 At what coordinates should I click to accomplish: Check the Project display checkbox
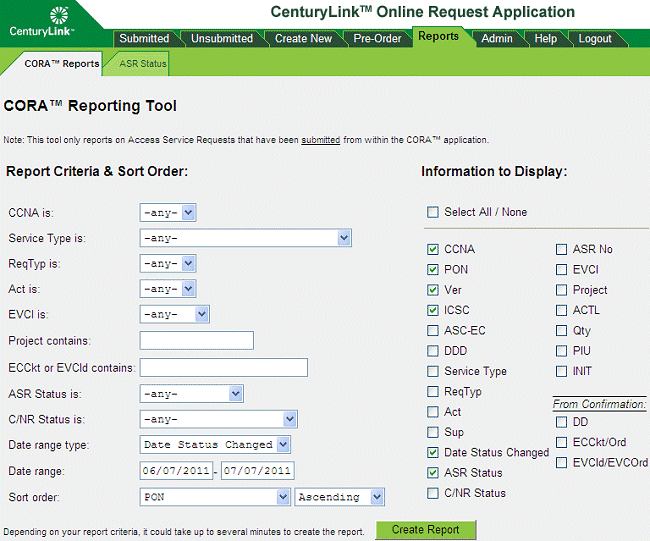[x=561, y=290]
